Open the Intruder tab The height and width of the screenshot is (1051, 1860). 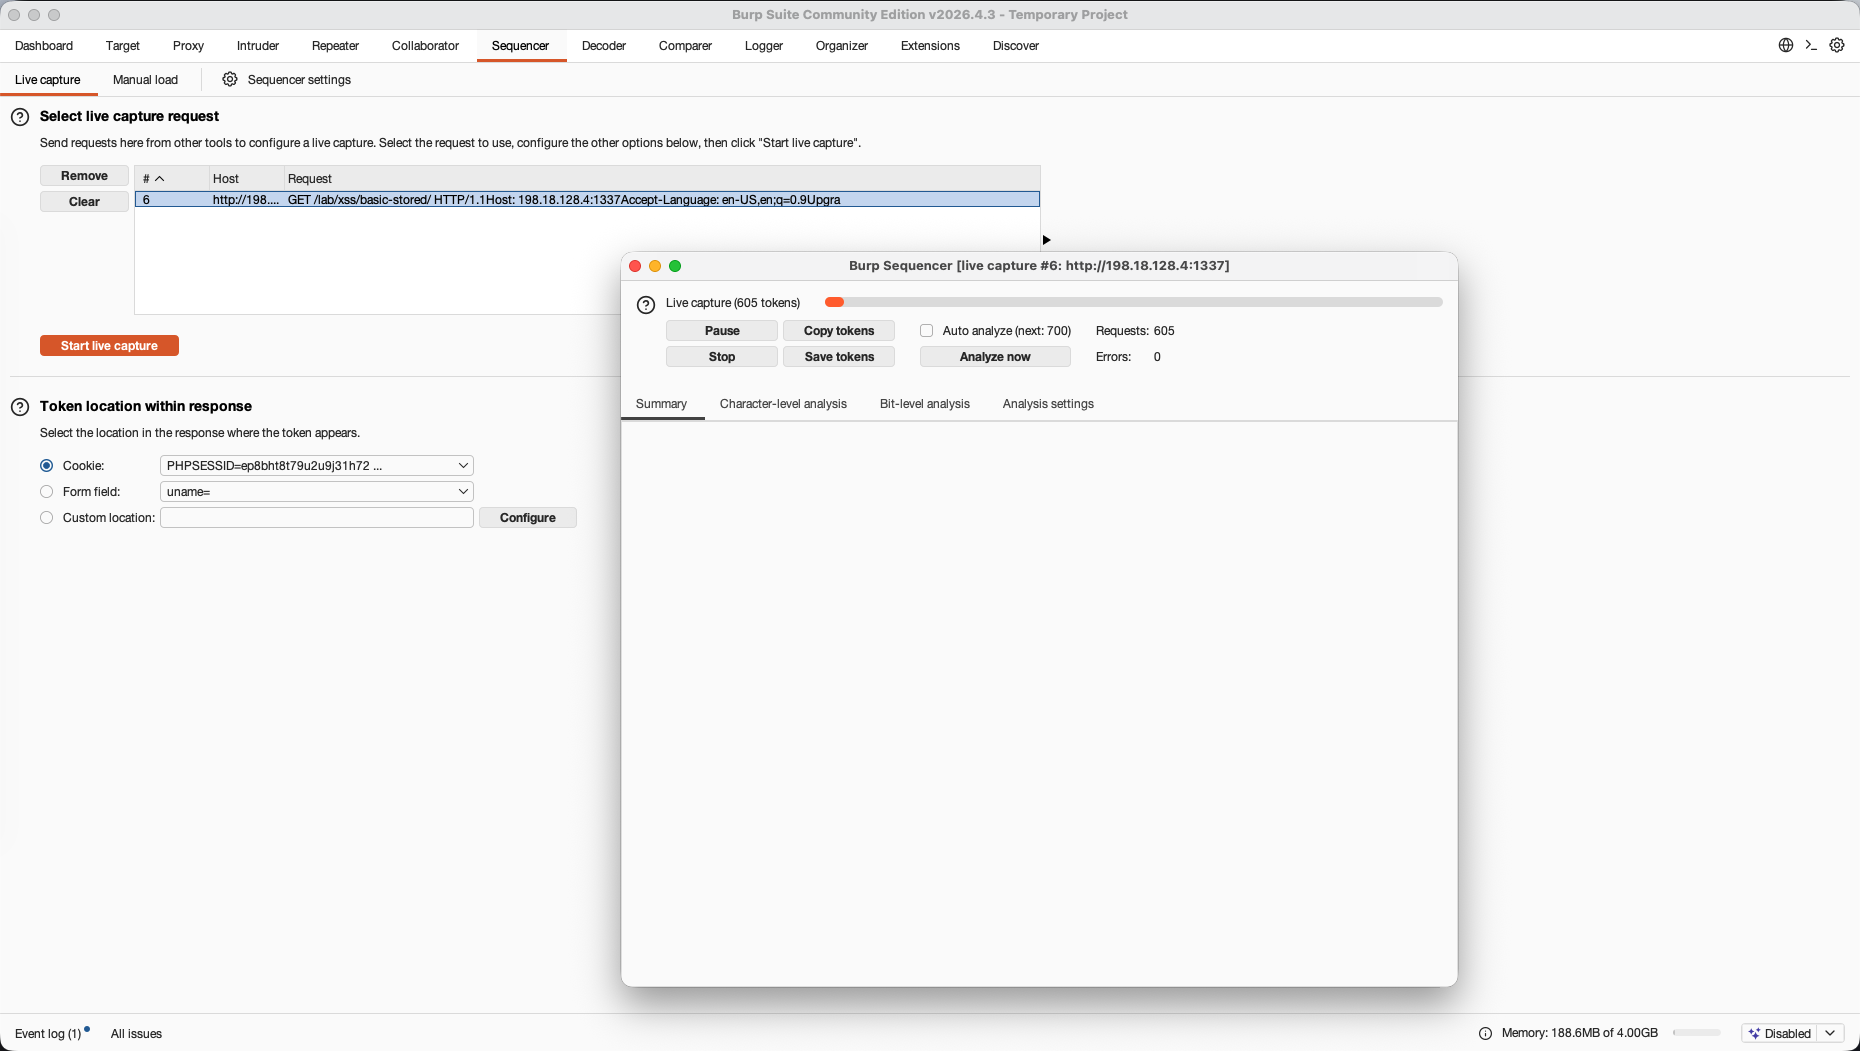[x=258, y=45]
